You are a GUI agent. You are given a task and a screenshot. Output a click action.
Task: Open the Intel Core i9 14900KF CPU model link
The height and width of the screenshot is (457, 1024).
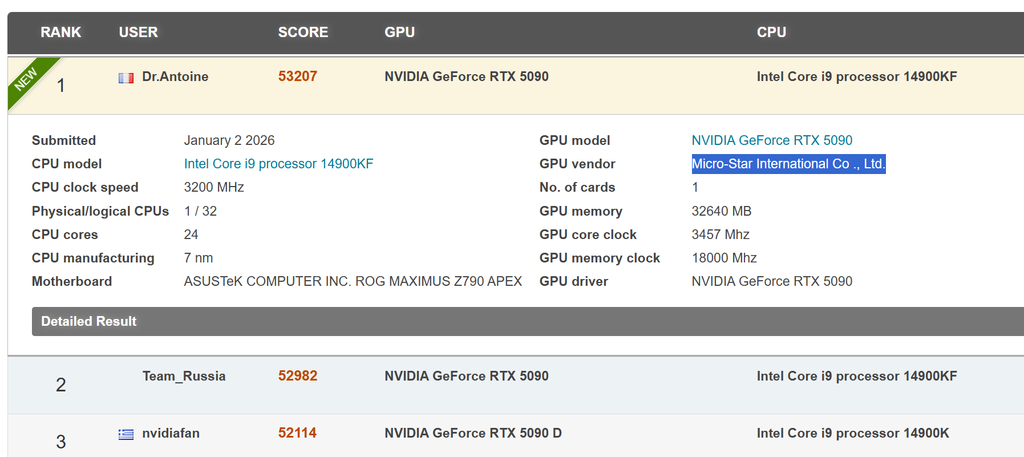(278, 164)
